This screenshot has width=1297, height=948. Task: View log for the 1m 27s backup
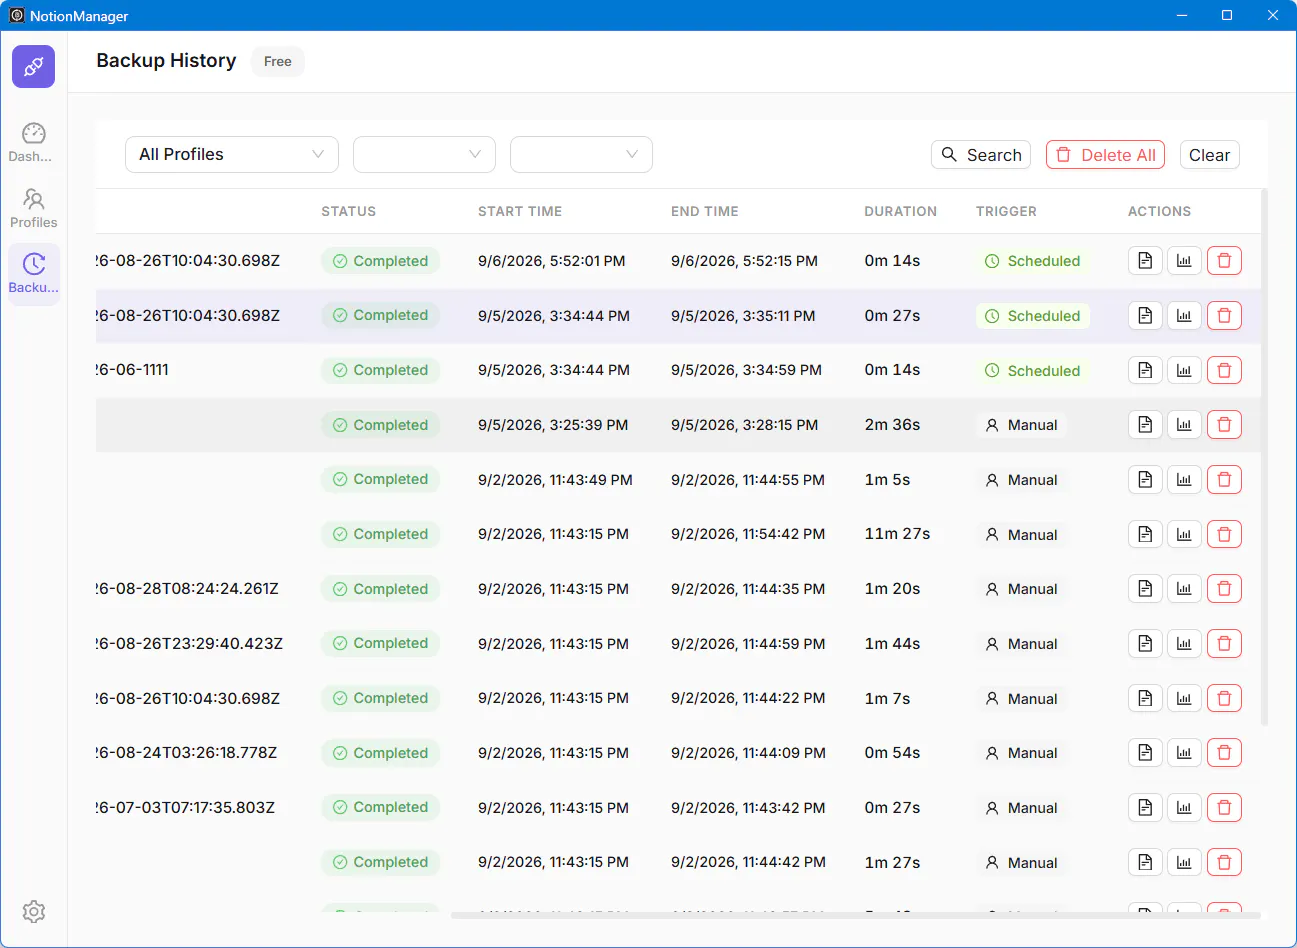1145,862
